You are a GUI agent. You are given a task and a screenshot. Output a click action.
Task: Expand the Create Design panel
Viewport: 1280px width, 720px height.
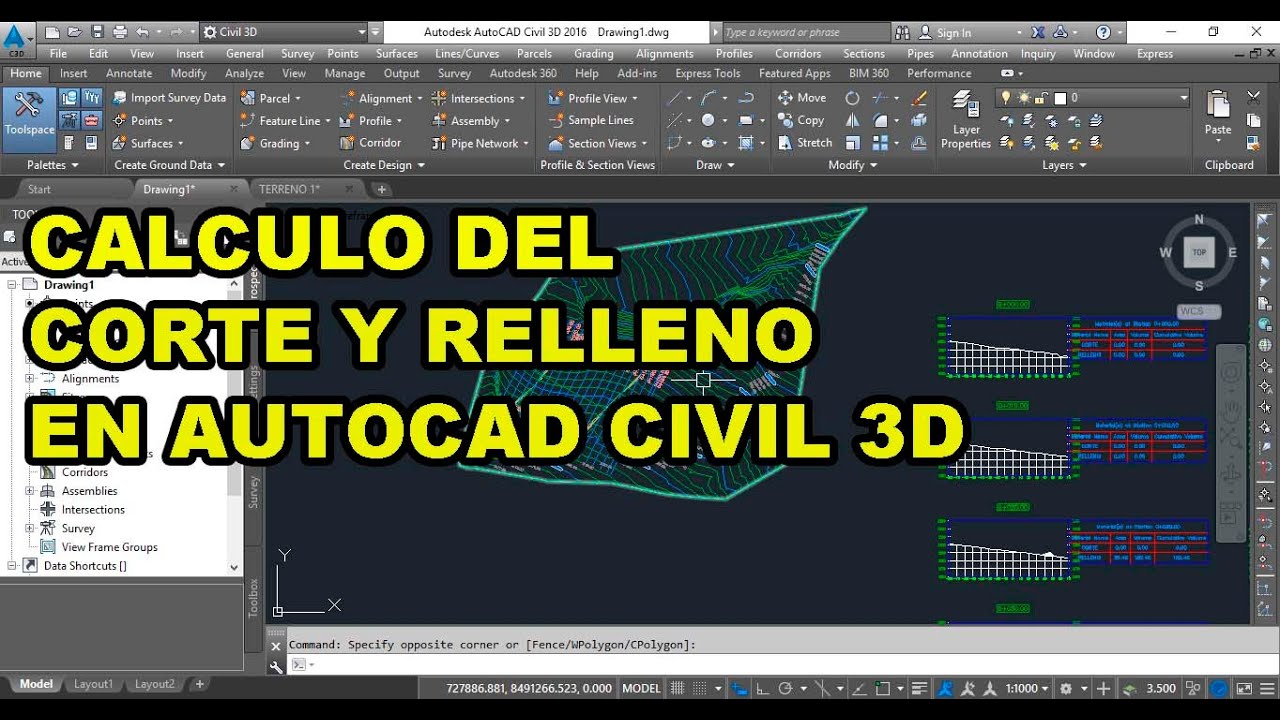point(384,165)
